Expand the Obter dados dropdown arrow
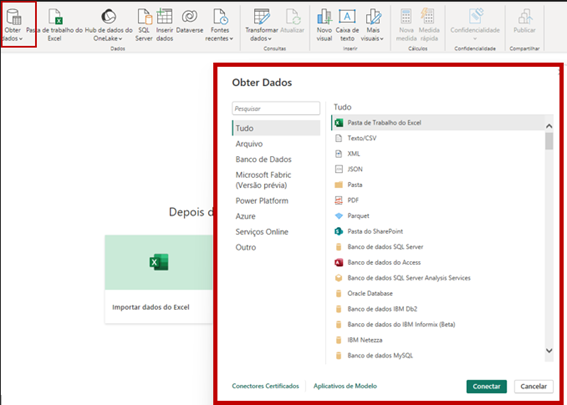 (x=21, y=39)
